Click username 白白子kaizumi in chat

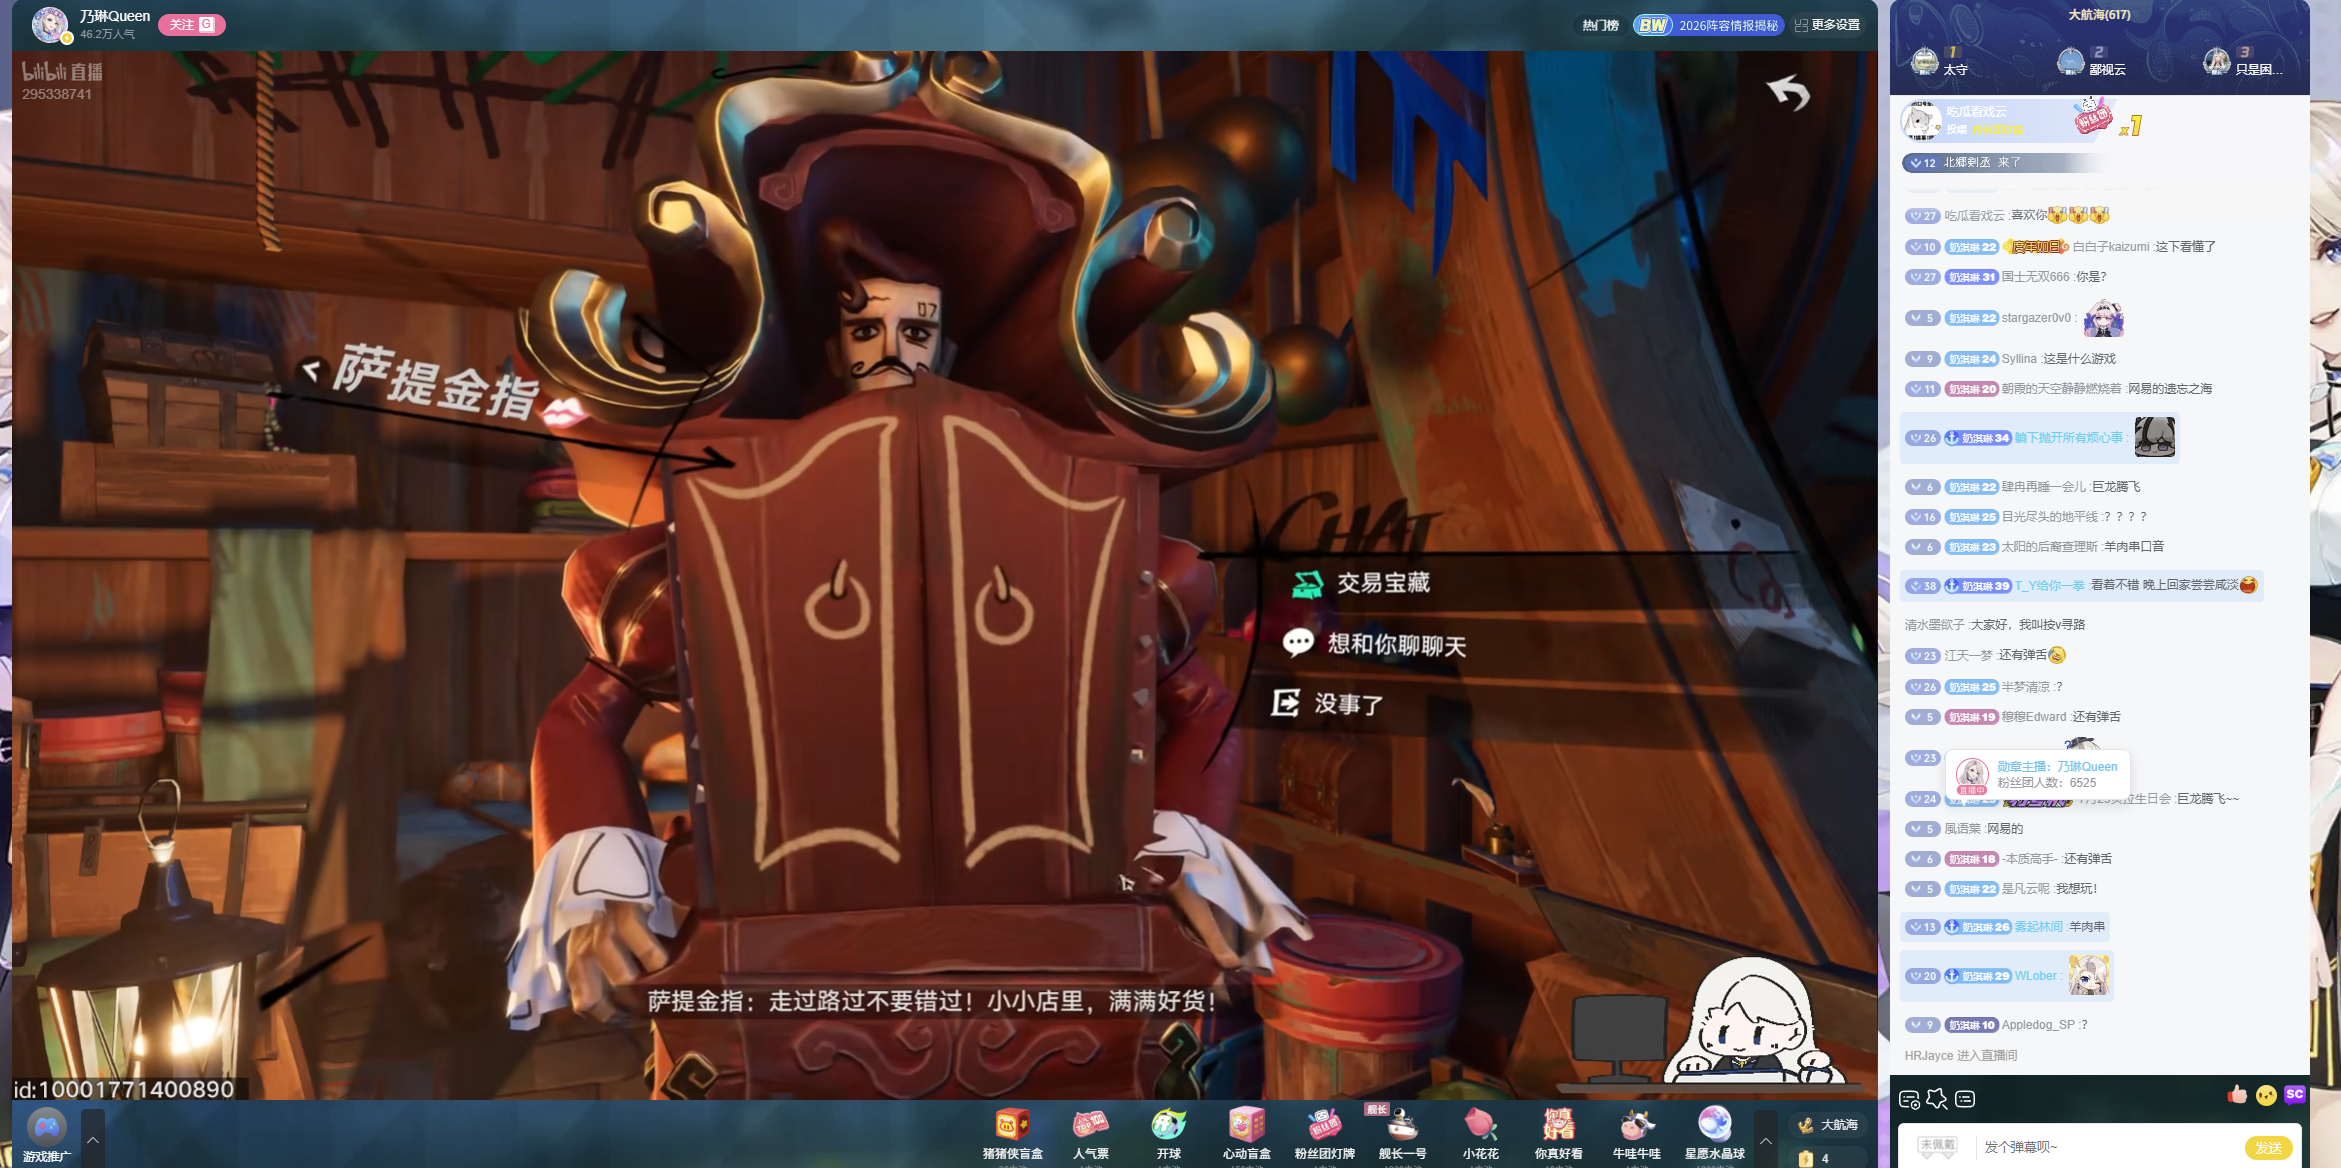(x=2110, y=247)
